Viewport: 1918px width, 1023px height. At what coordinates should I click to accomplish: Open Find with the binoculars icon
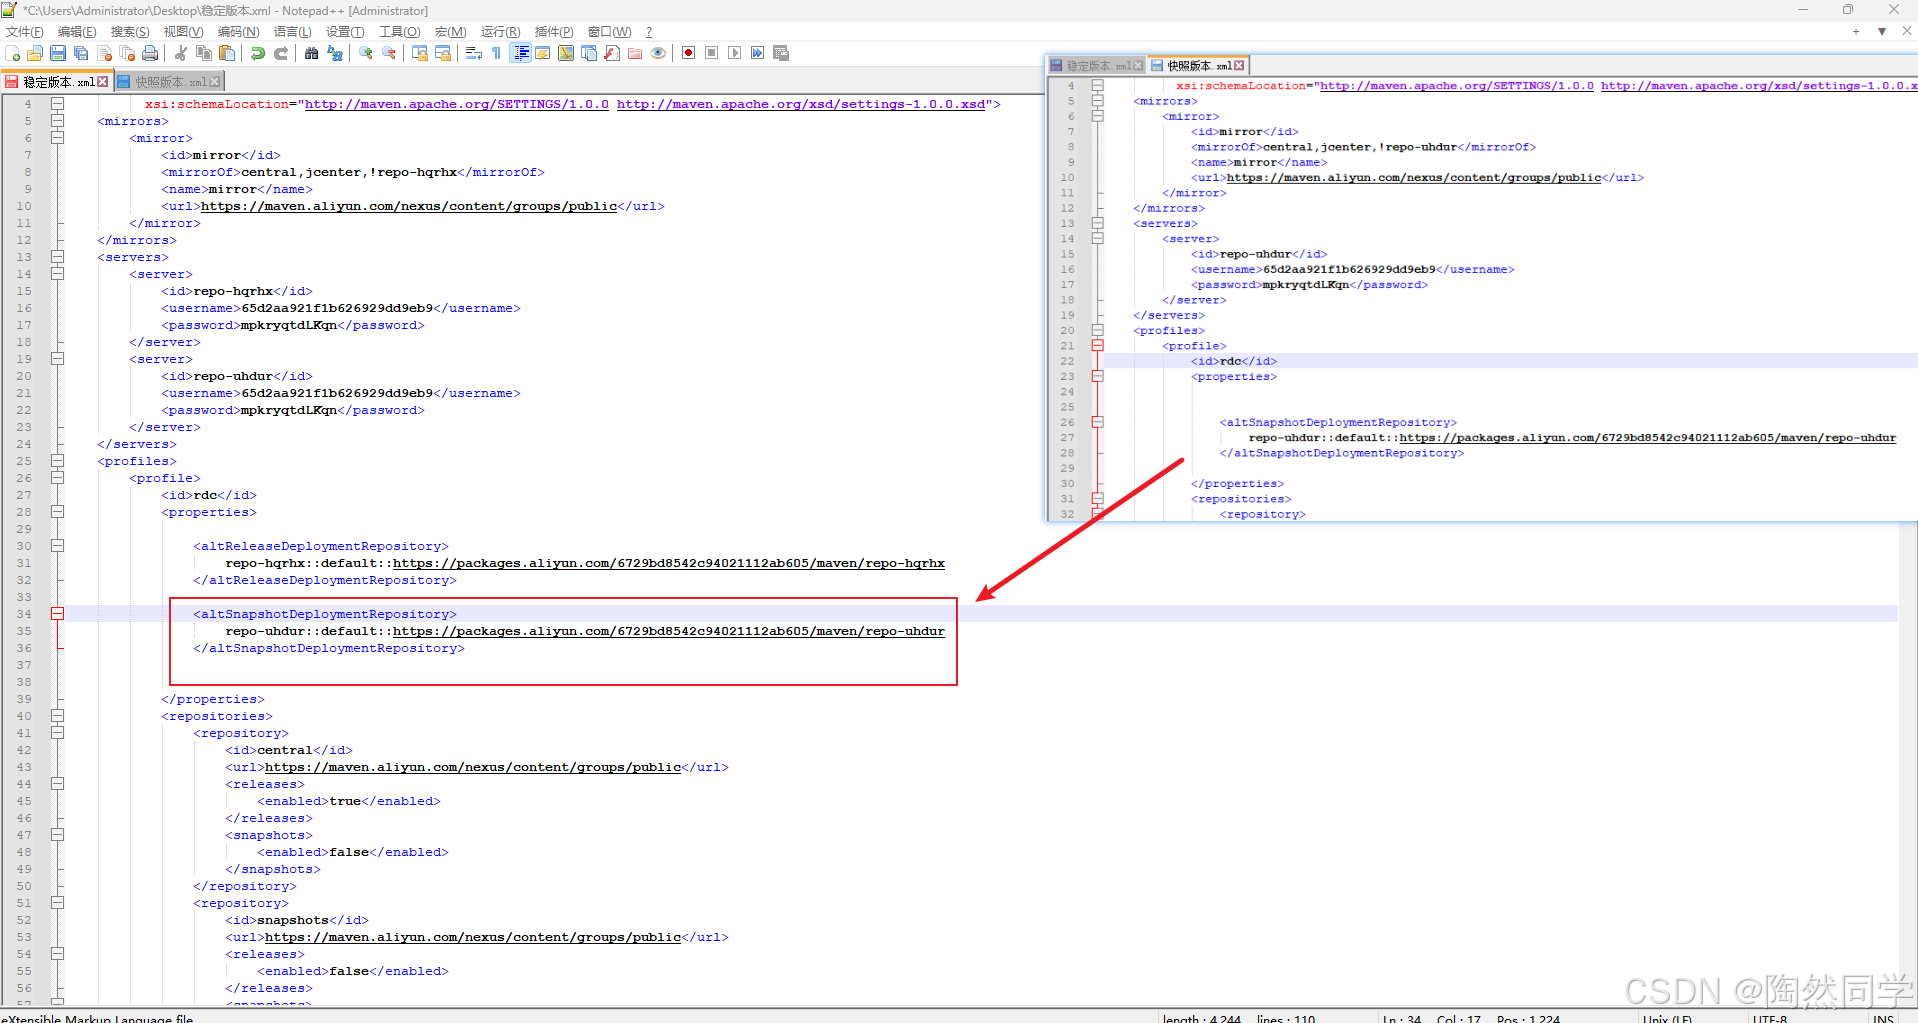pyautogui.click(x=312, y=53)
